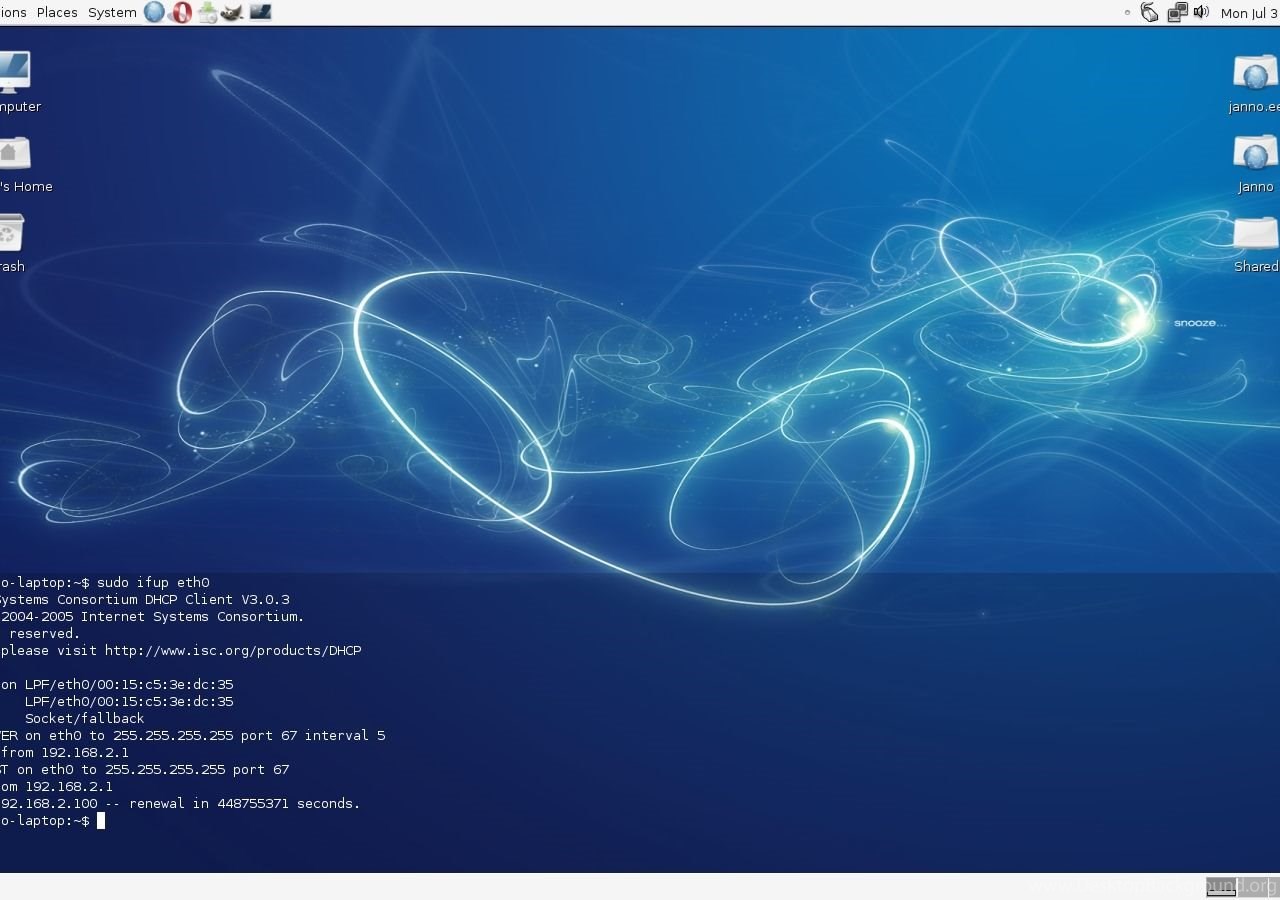
Task: Open the Shared folder on desktop
Action: point(1255,233)
